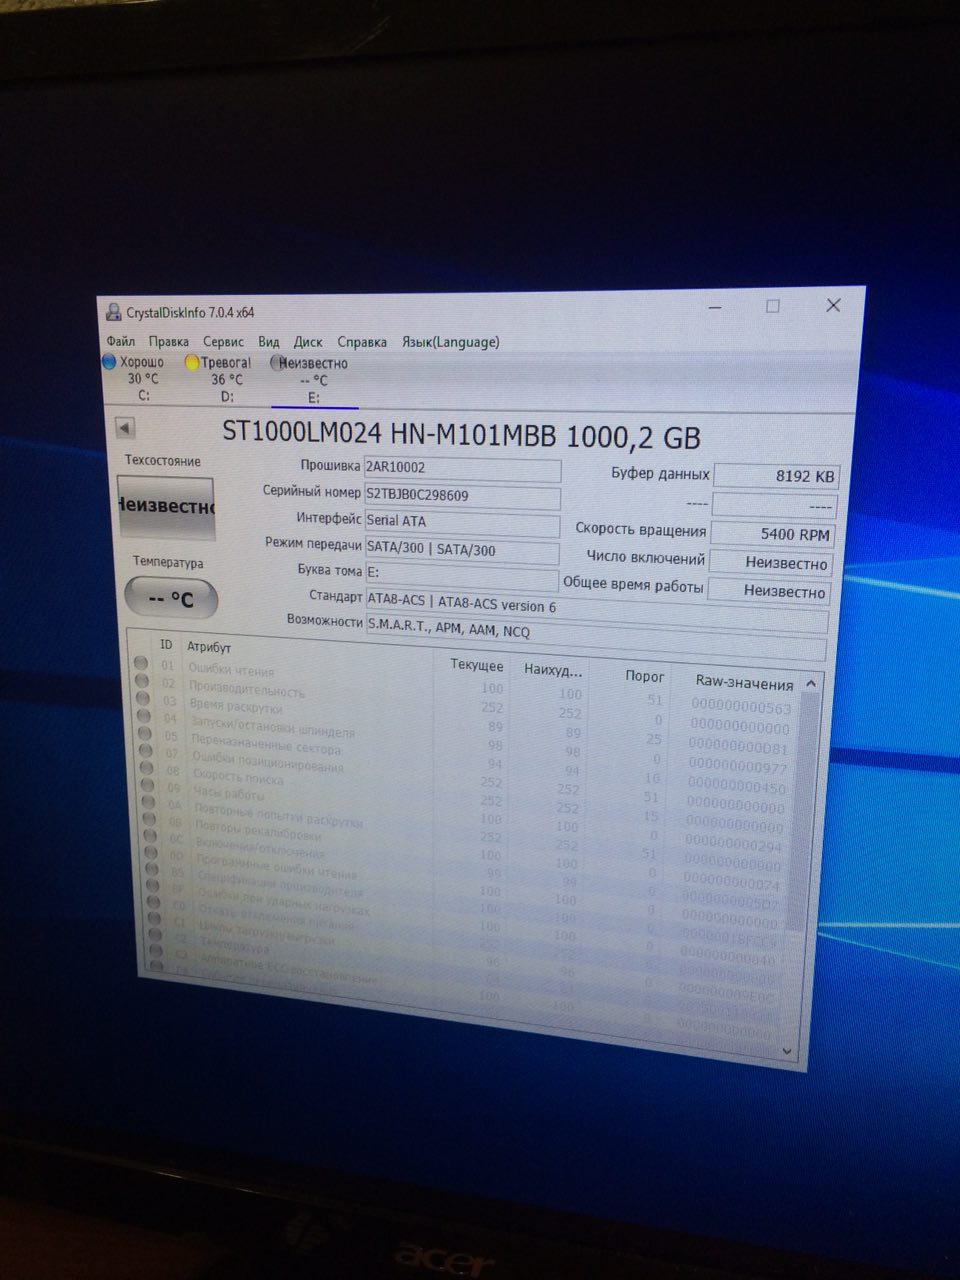Image resolution: width=960 pixels, height=1280 pixels.
Task: Click raw value 000000000D81
Action: (739, 747)
